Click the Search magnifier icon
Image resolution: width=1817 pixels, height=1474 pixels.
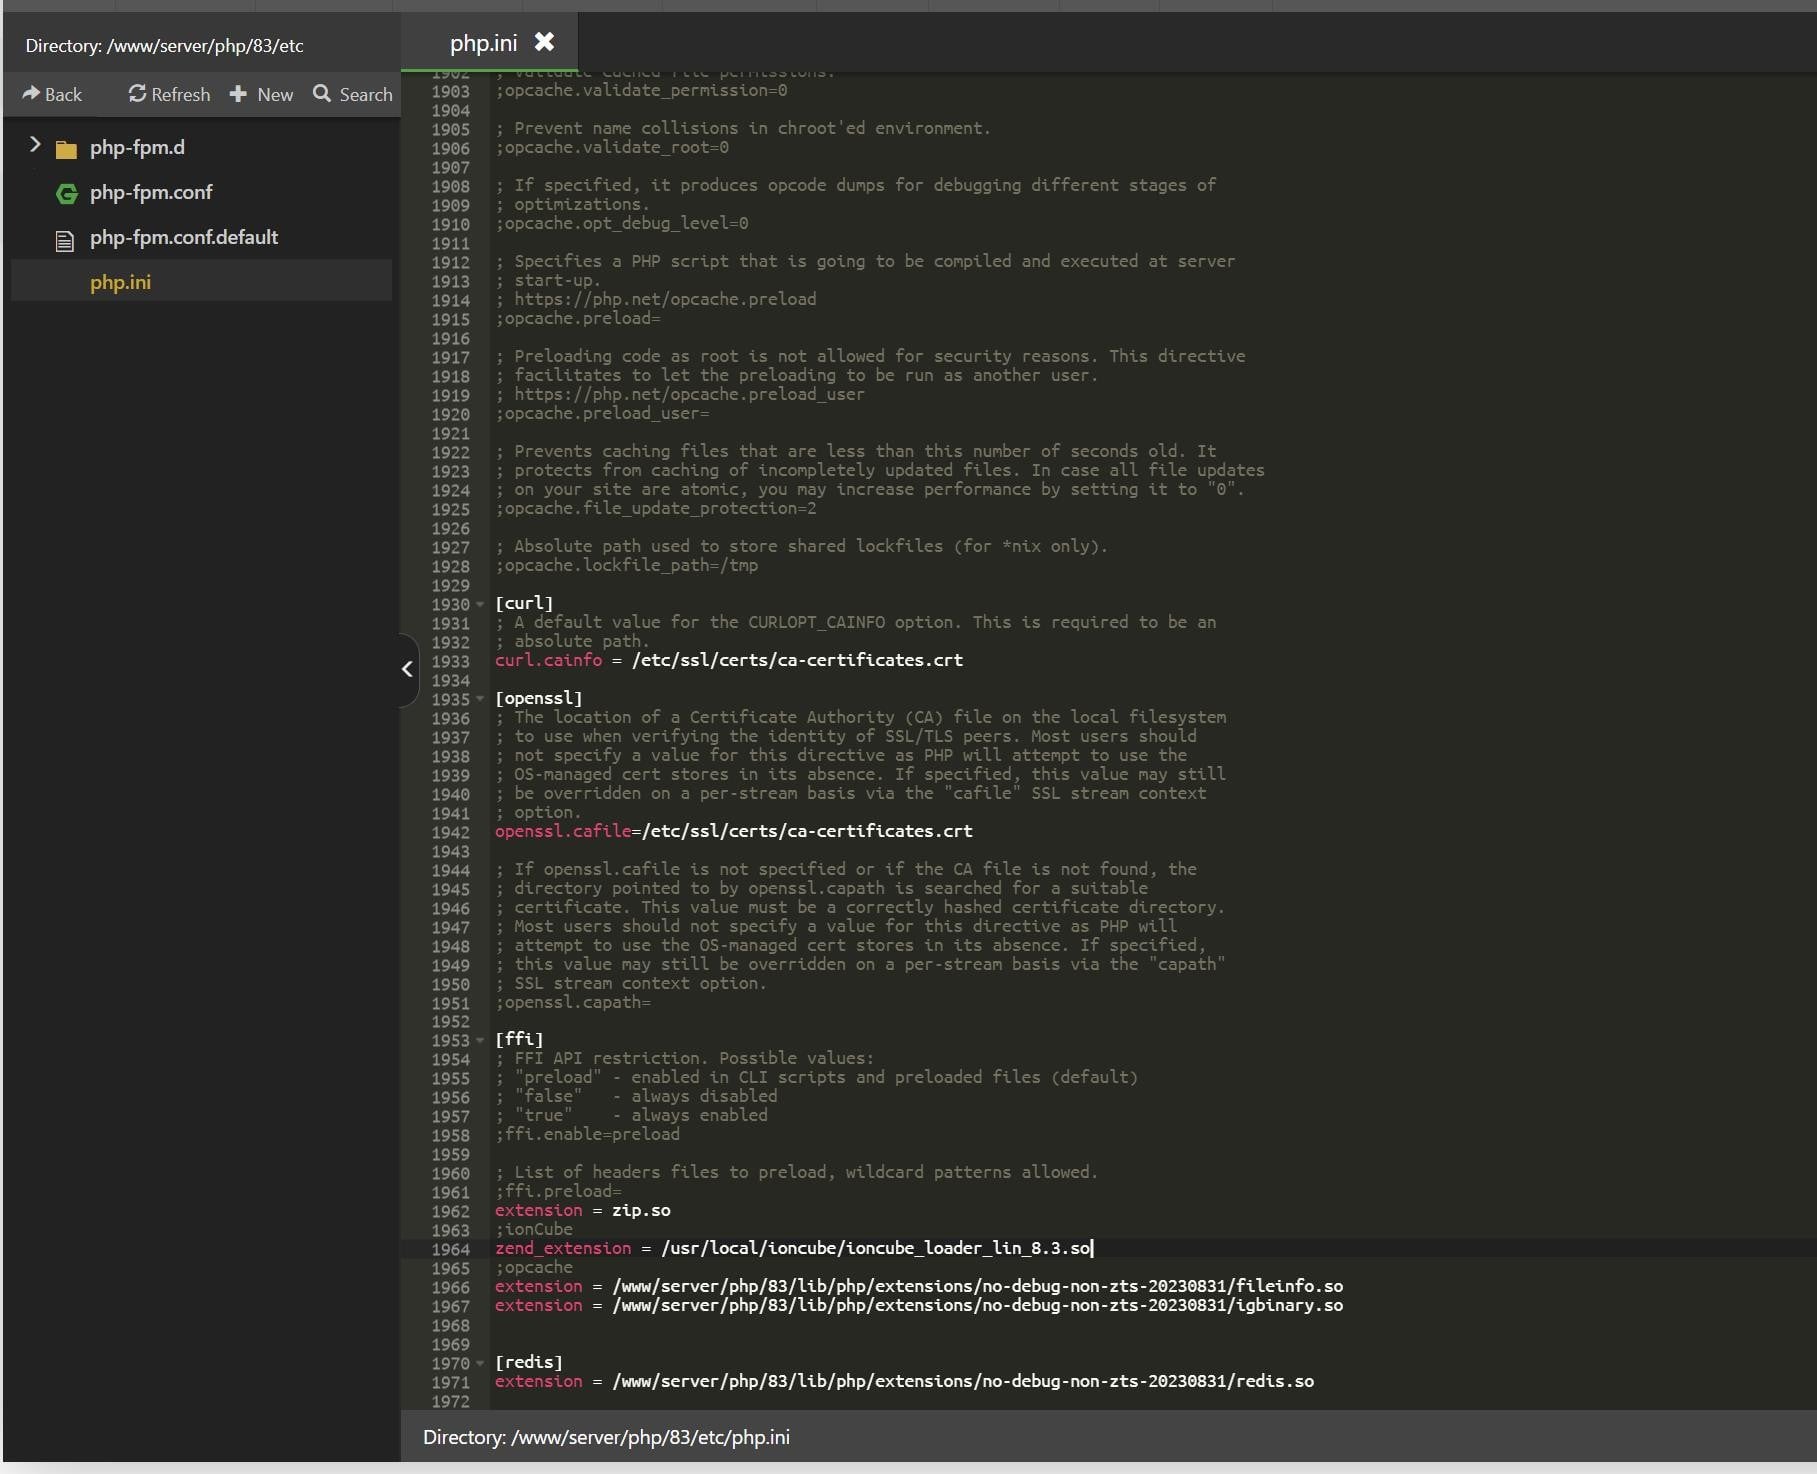[322, 93]
